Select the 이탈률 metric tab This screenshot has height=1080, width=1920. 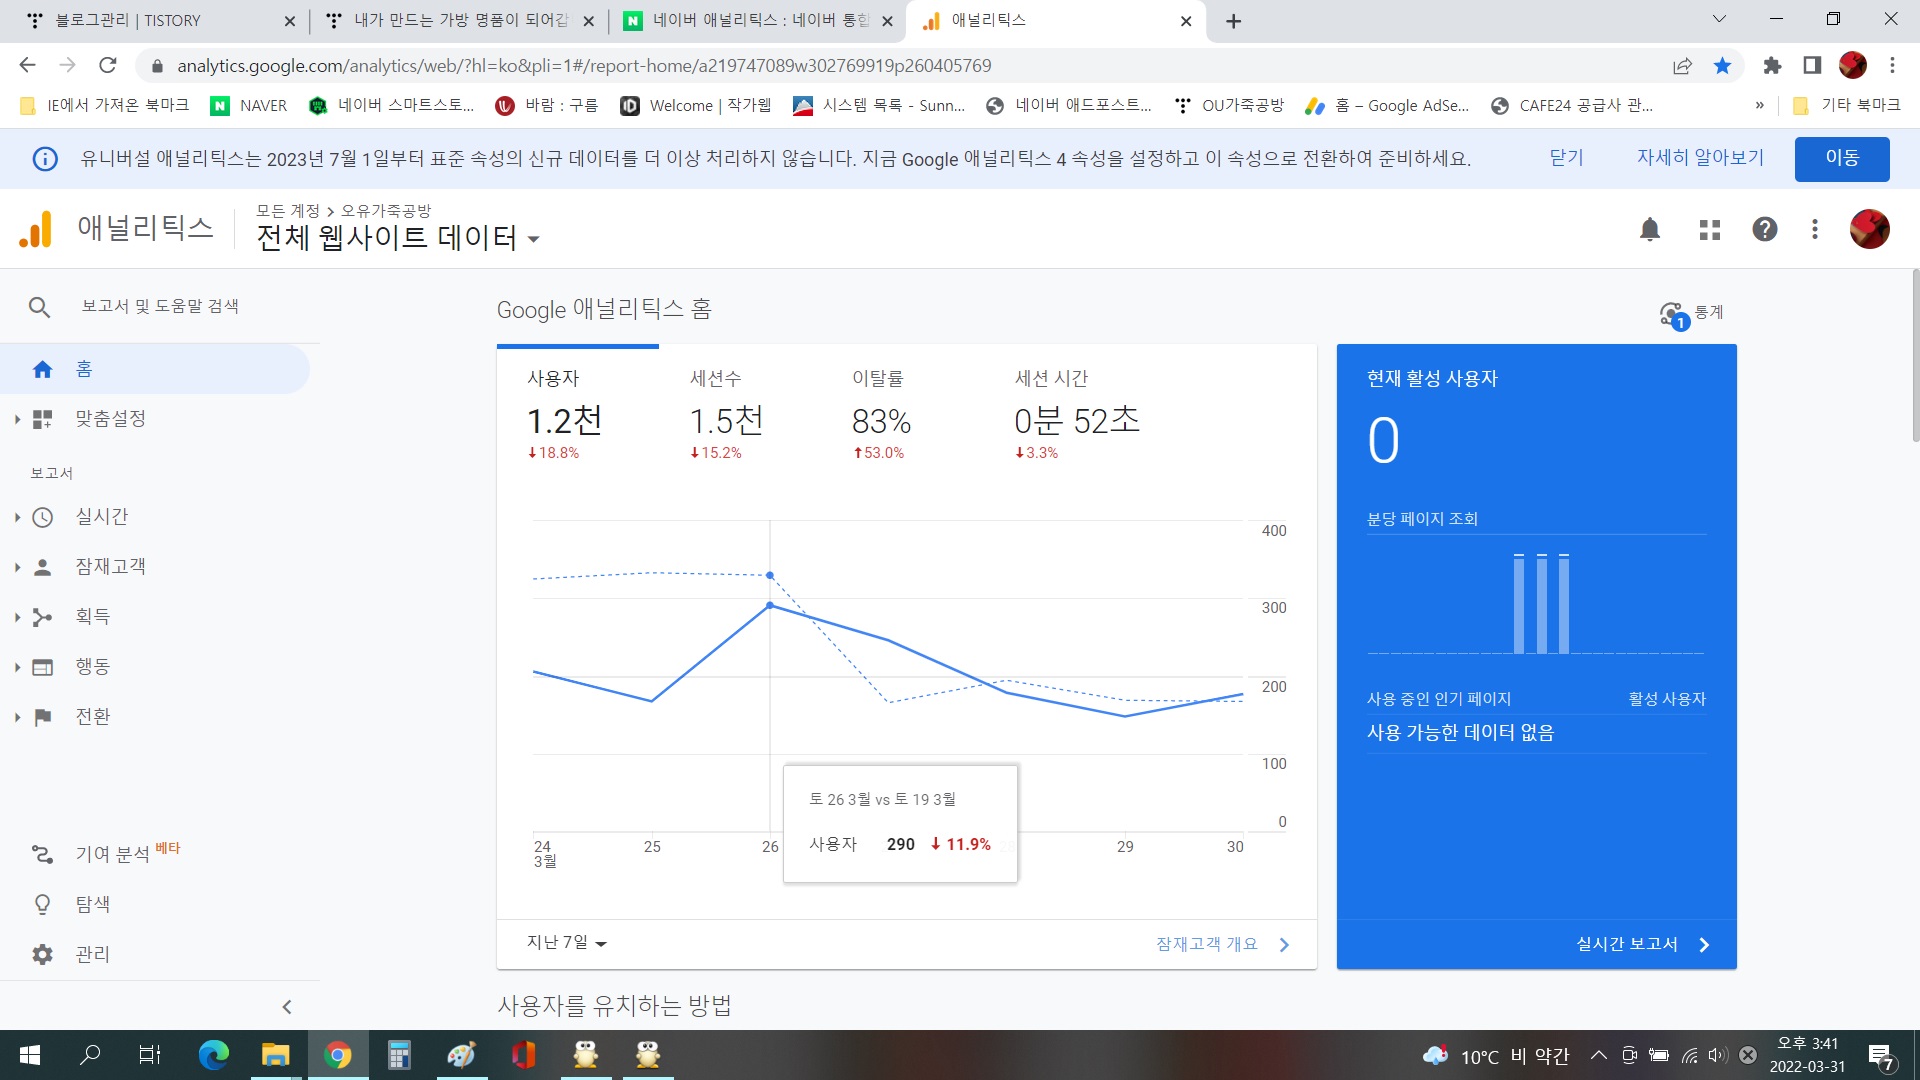coord(901,416)
